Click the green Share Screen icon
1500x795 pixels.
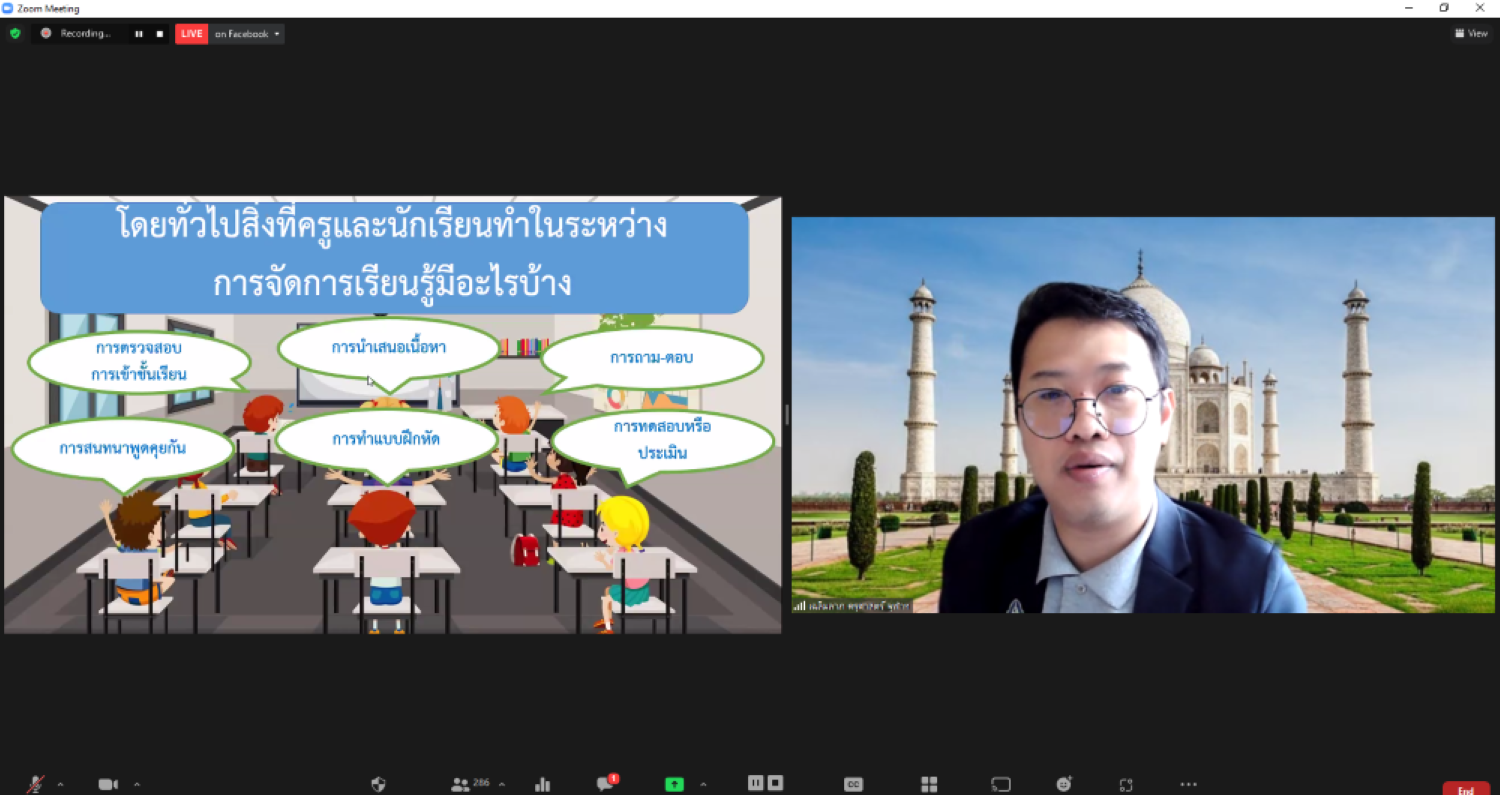click(674, 784)
